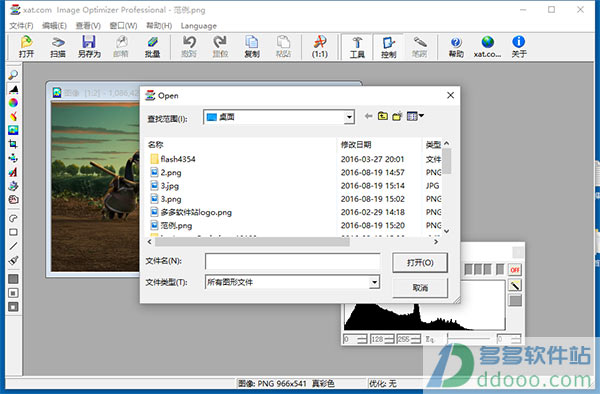Select the file 2.png
This screenshot has height=394, width=600.
[x=166, y=172]
